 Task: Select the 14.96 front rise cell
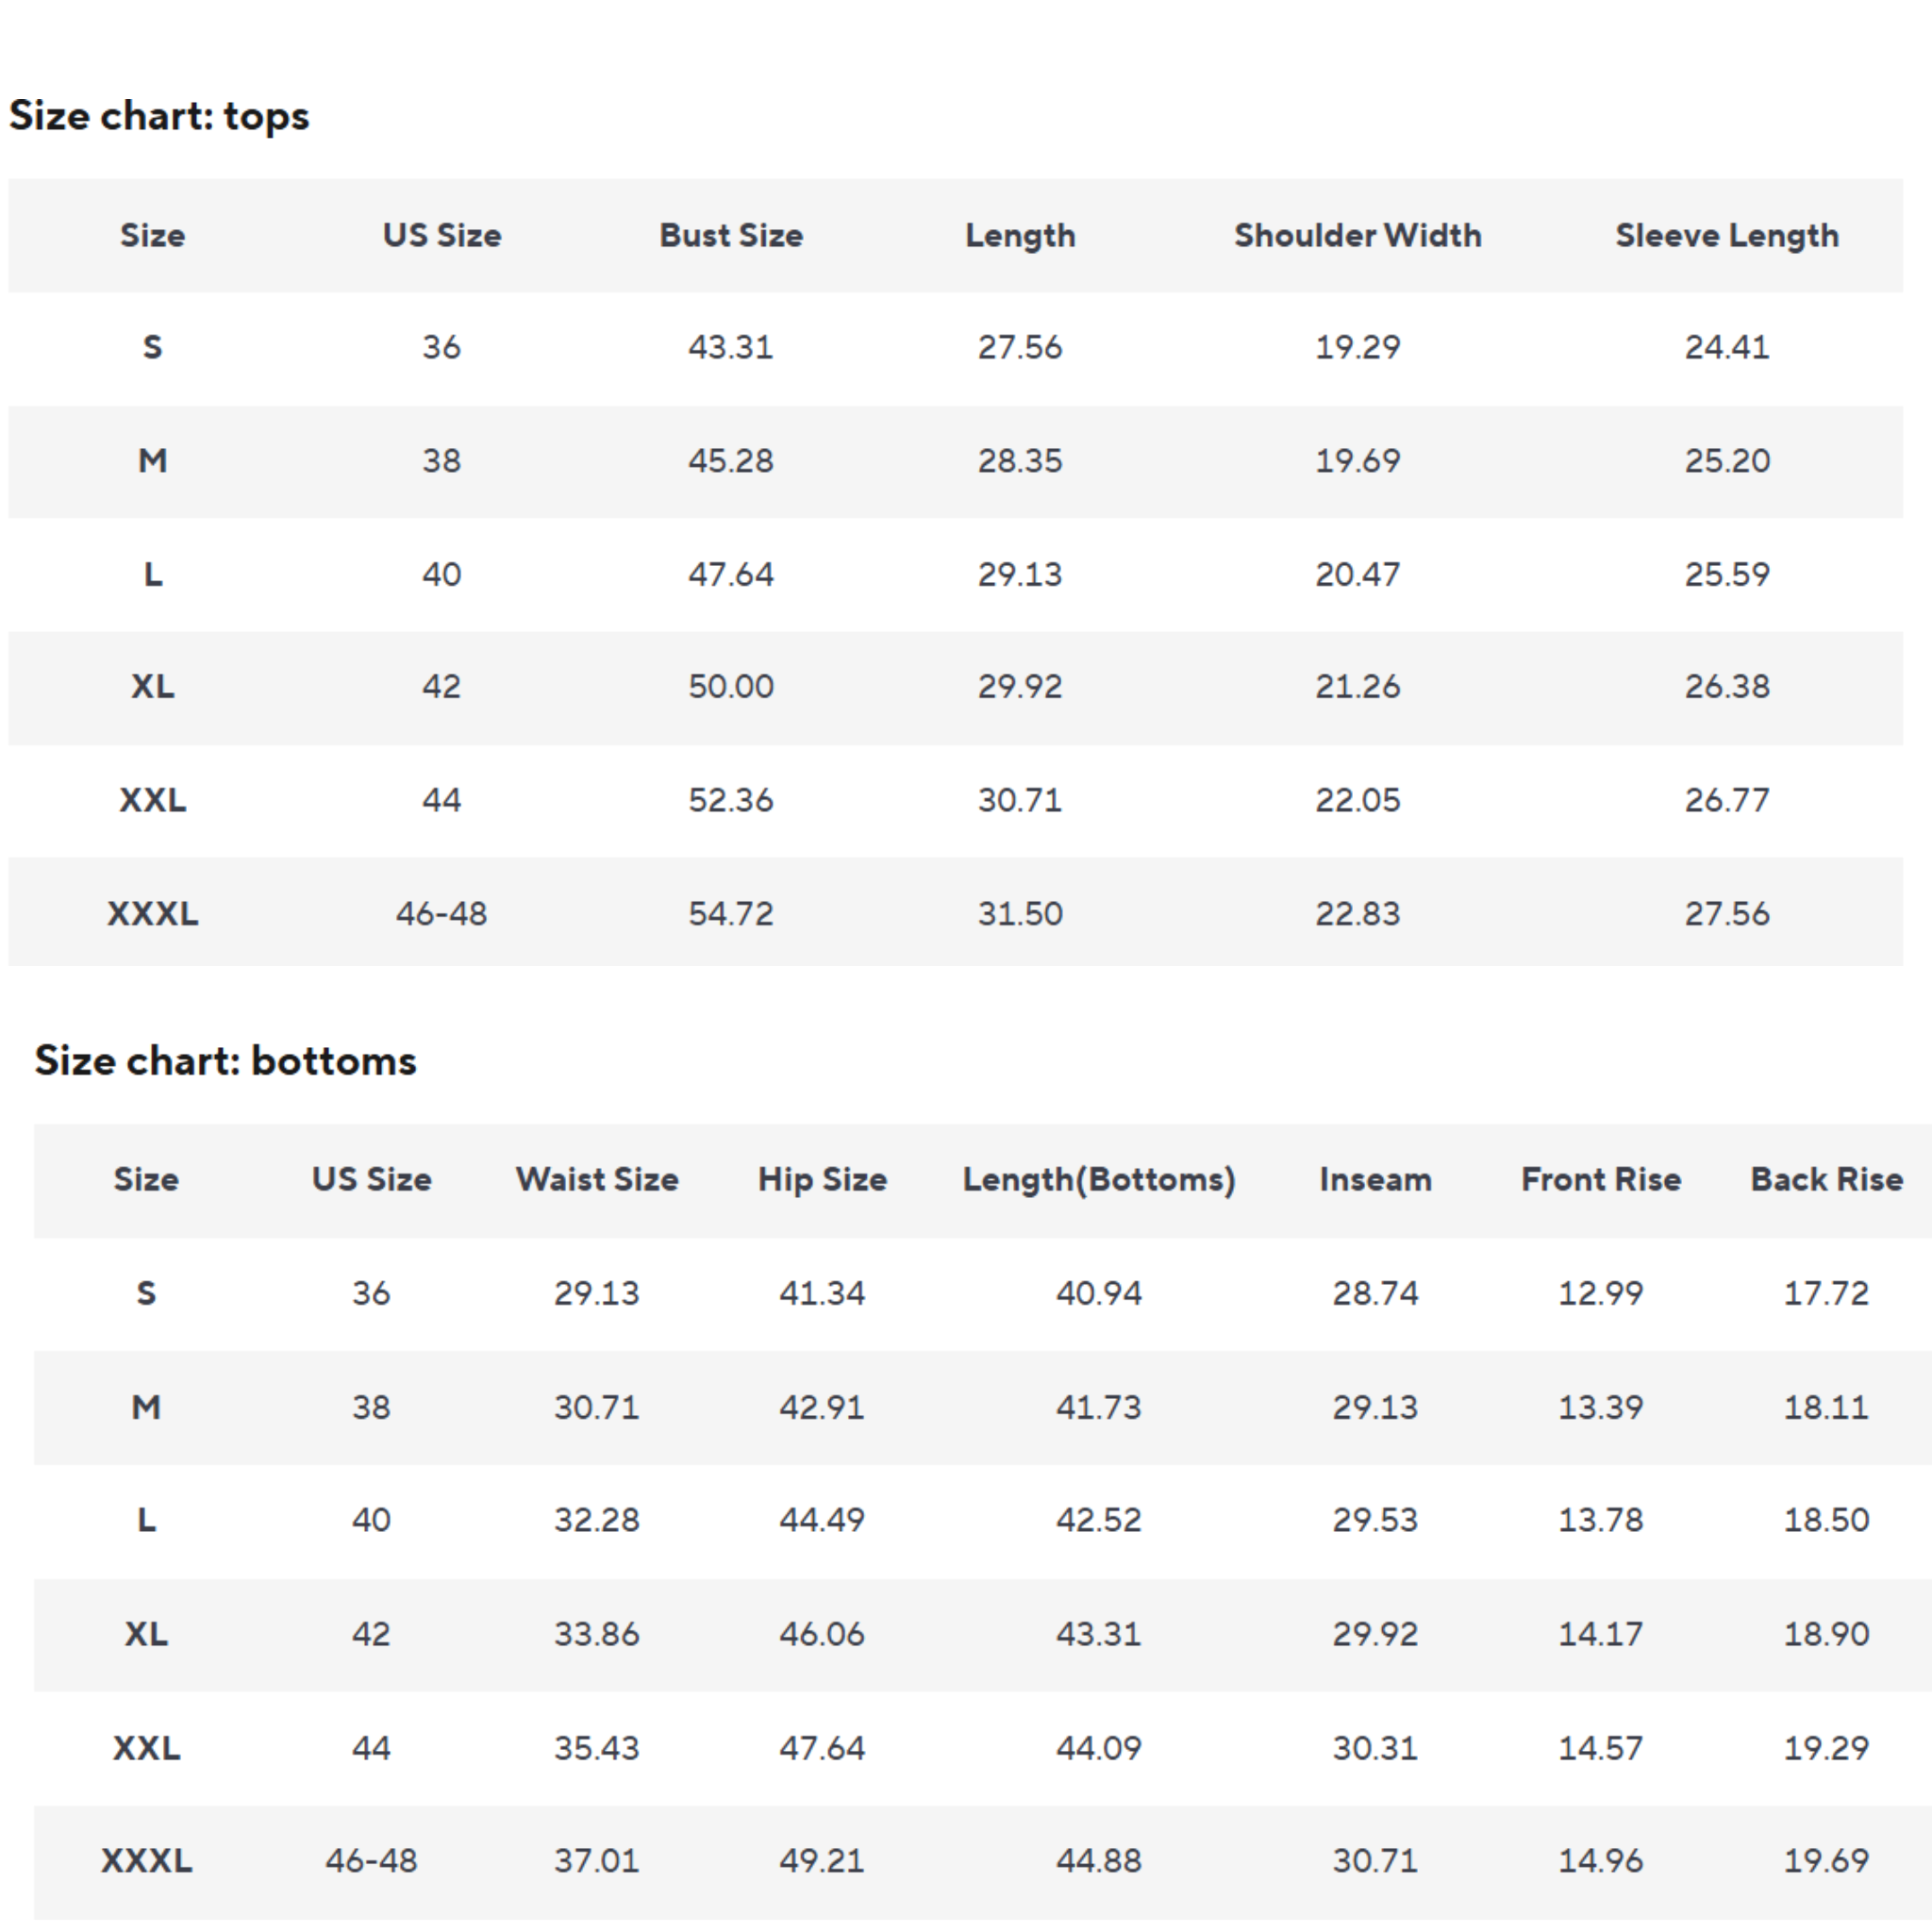pos(1600,1861)
